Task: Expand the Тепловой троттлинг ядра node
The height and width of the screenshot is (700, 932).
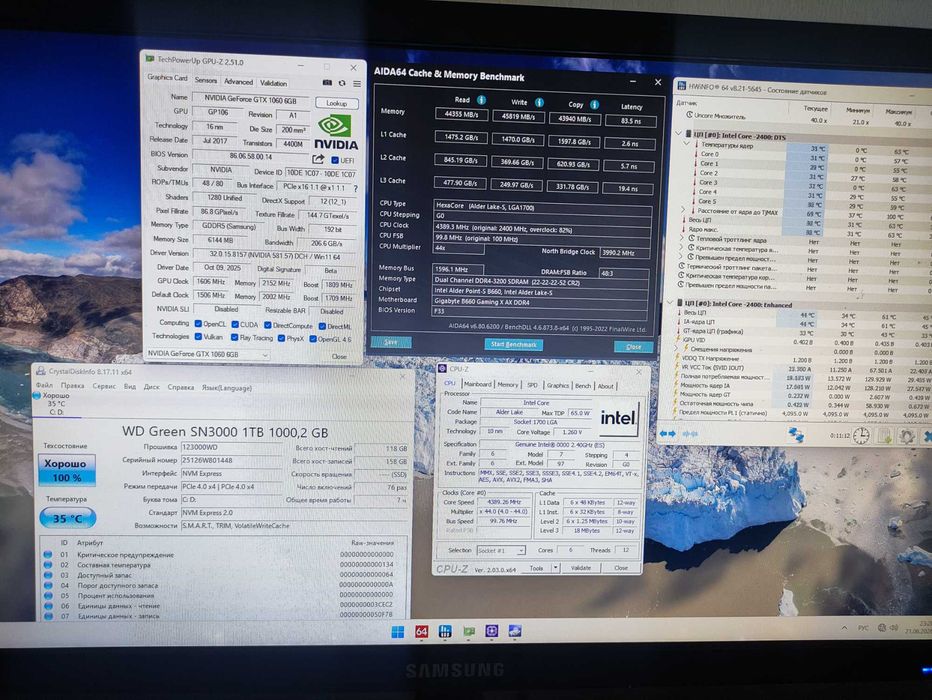Action: pos(682,238)
